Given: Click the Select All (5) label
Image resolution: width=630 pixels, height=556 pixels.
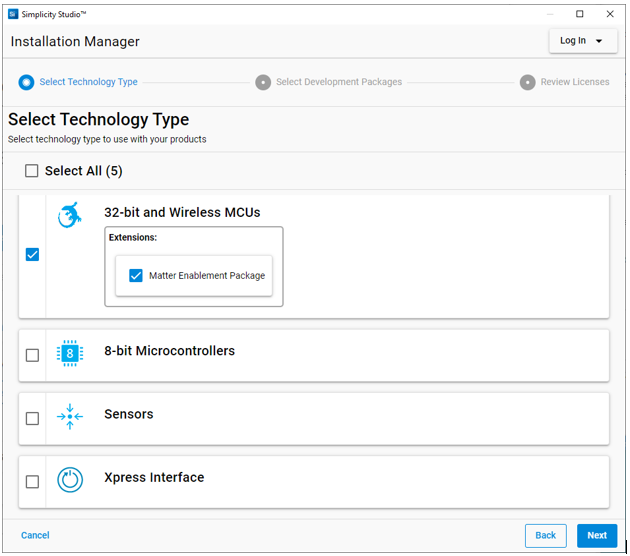Looking at the screenshot, I should click(x=84, y=171).
